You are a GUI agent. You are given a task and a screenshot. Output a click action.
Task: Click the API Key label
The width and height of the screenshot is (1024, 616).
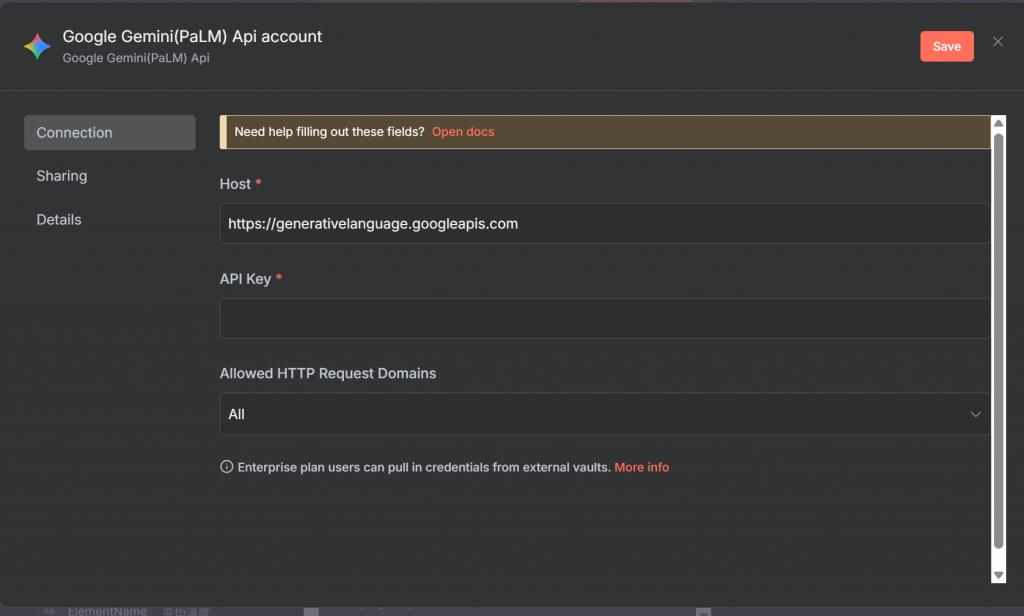pos(245,279)
